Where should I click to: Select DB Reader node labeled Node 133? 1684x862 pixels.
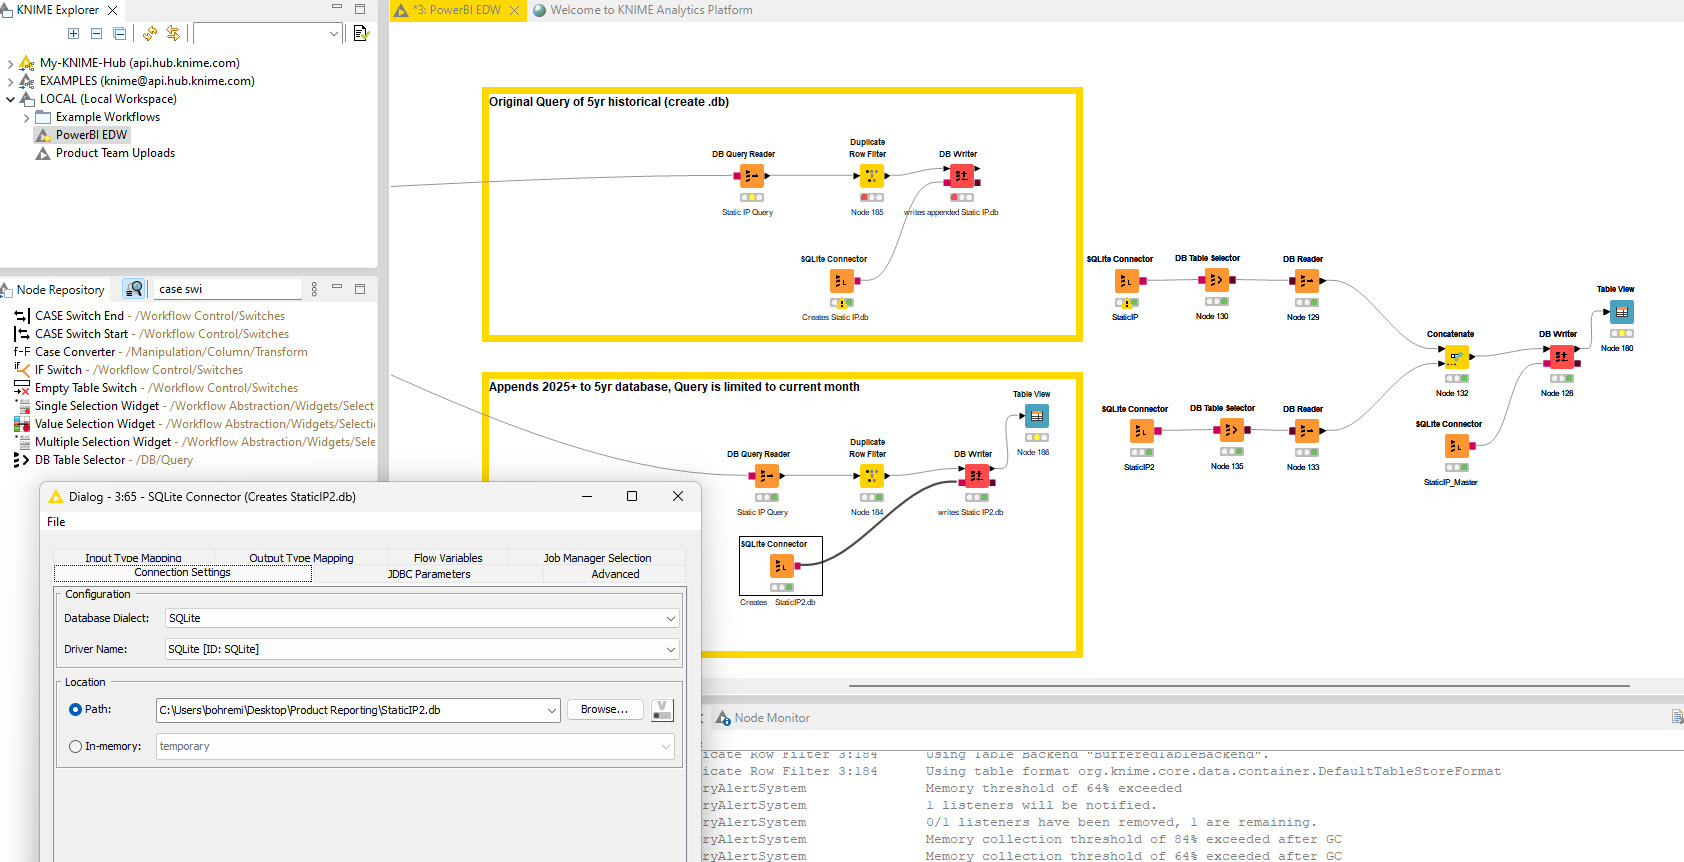1306,431
